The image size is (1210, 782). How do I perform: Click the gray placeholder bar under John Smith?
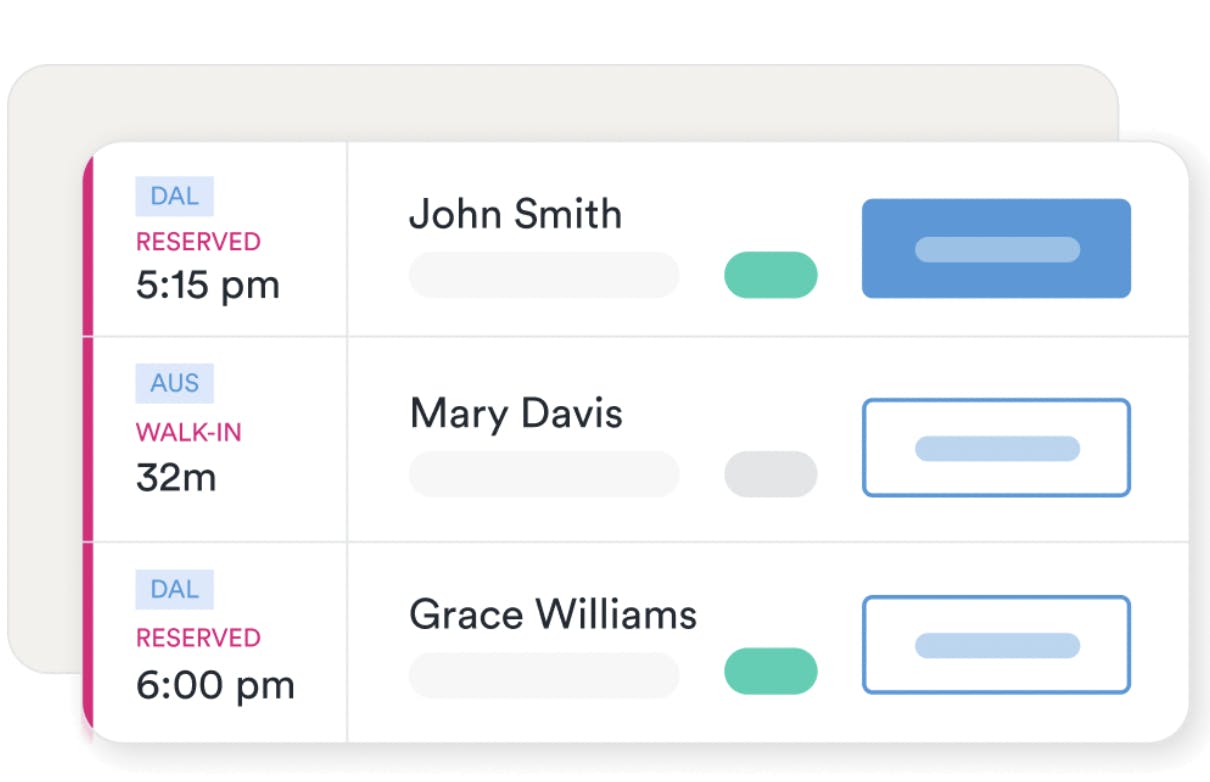[544, 275]
